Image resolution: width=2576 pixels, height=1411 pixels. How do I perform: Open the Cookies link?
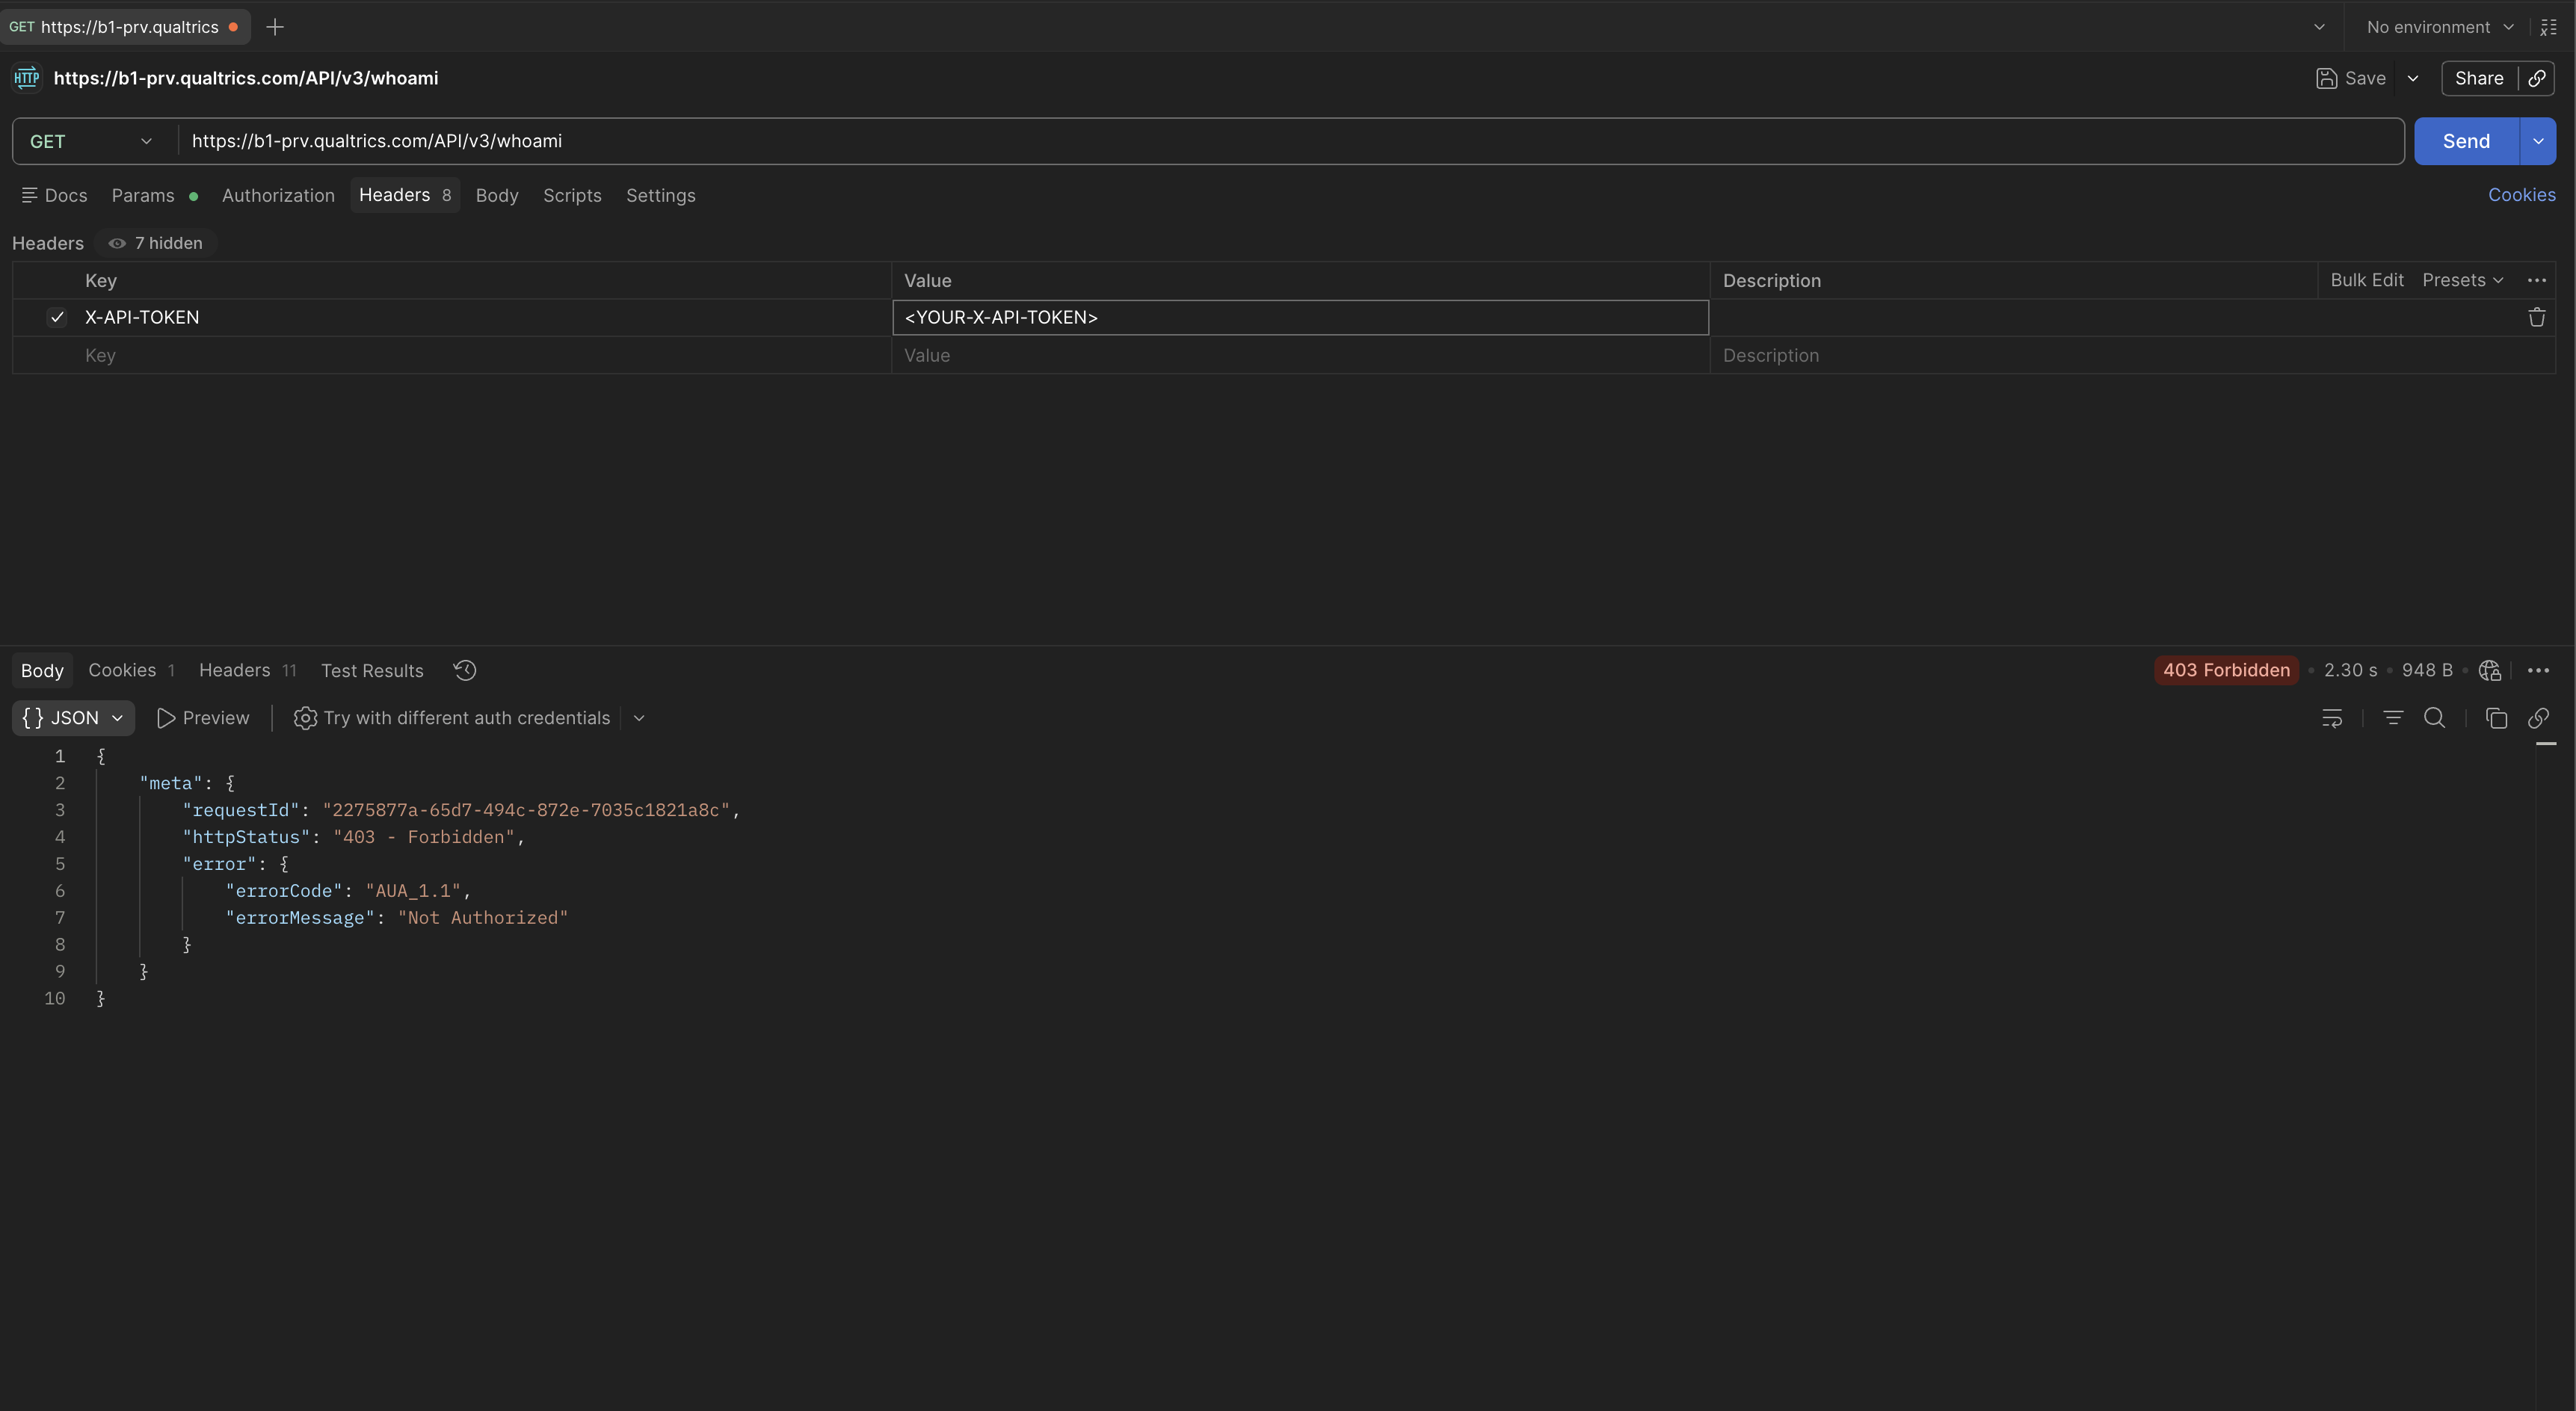click(x=2522, y=195)
